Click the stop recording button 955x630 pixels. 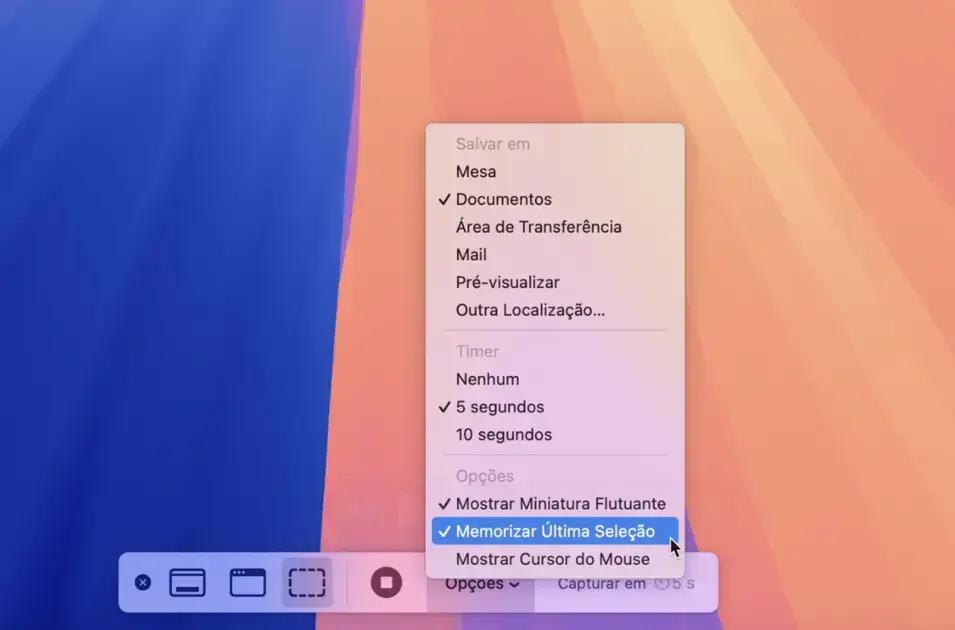point(386,582)
